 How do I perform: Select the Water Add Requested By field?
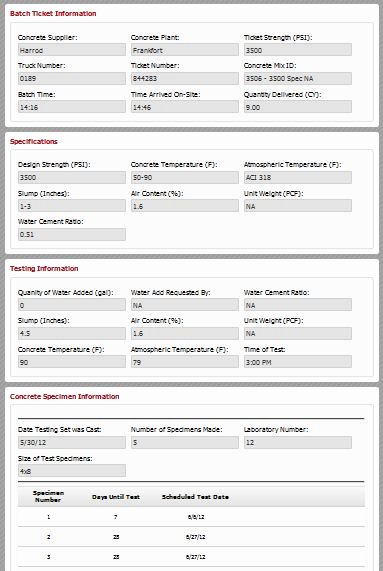(x=185, y=305)
